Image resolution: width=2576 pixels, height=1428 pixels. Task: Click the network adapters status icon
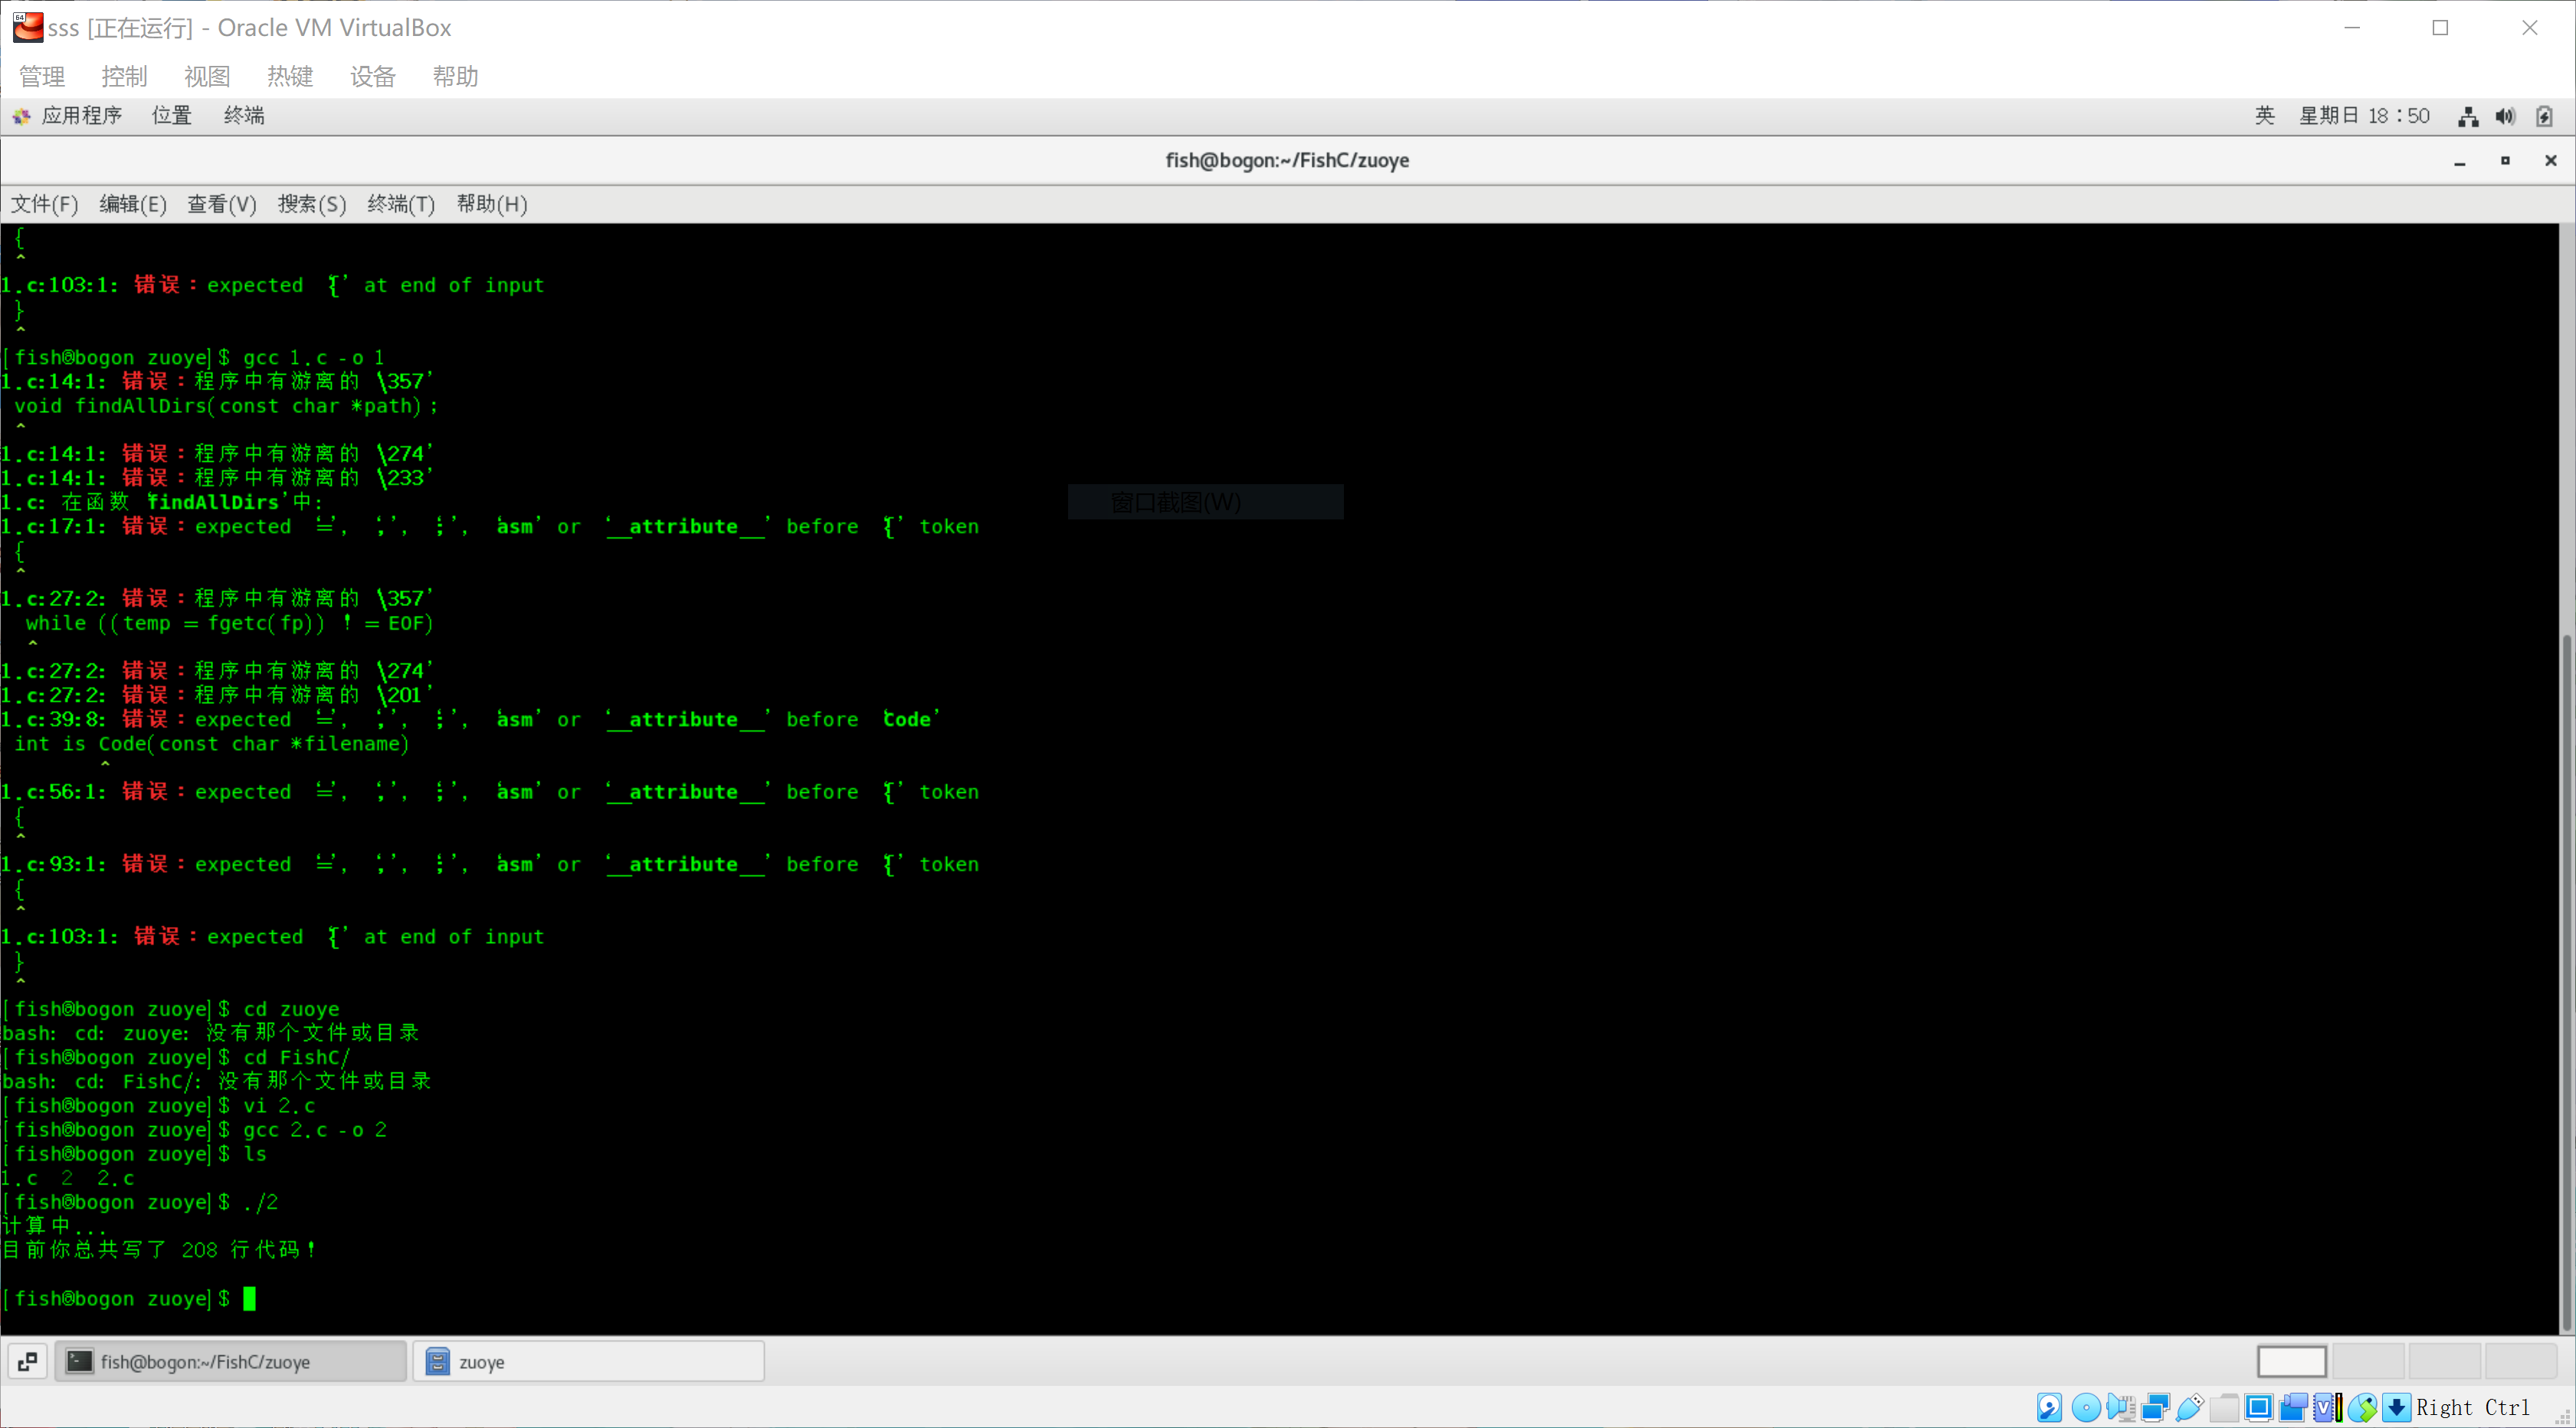coord(2155,1407)
